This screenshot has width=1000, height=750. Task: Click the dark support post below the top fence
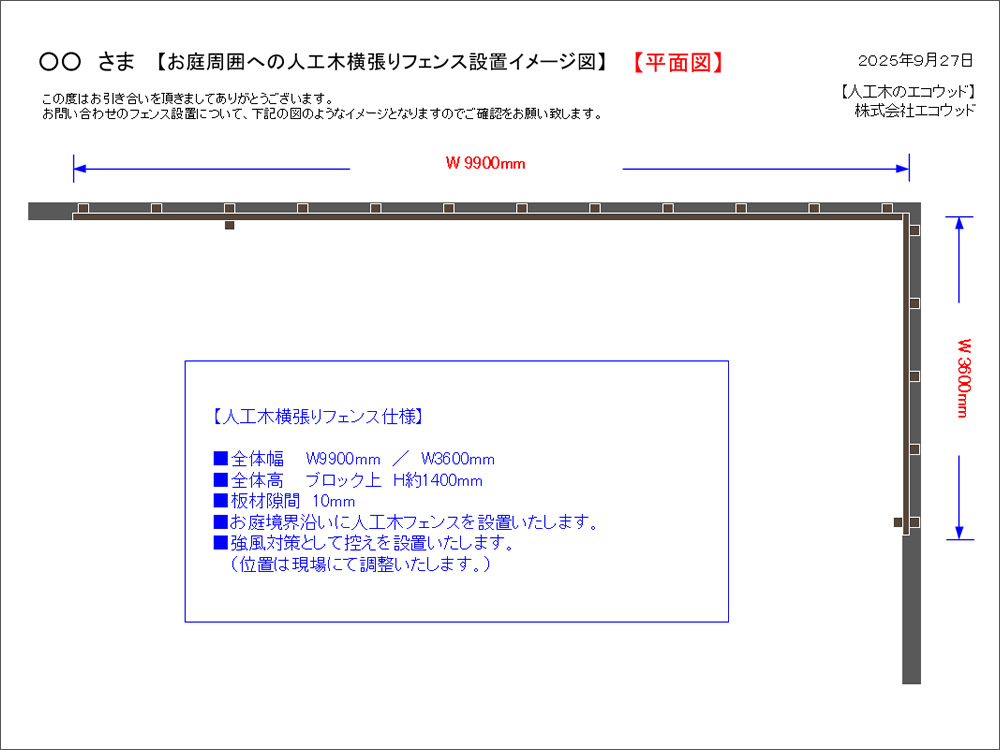click(229, 226)
